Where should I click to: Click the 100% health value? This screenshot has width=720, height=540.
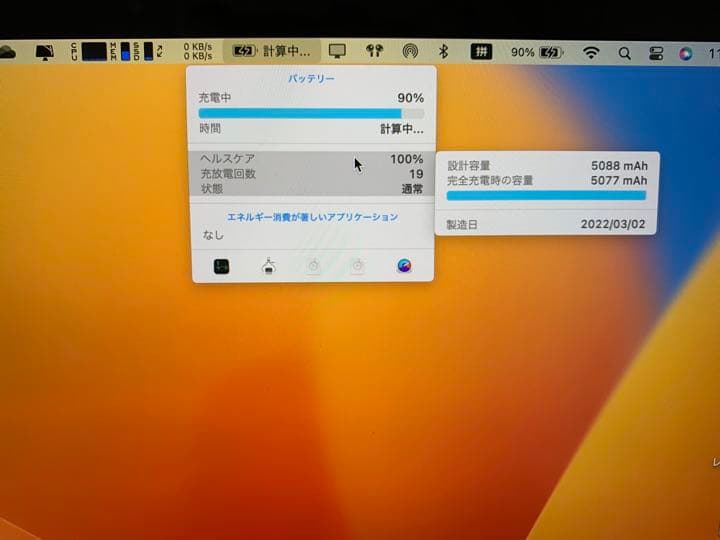406,159
